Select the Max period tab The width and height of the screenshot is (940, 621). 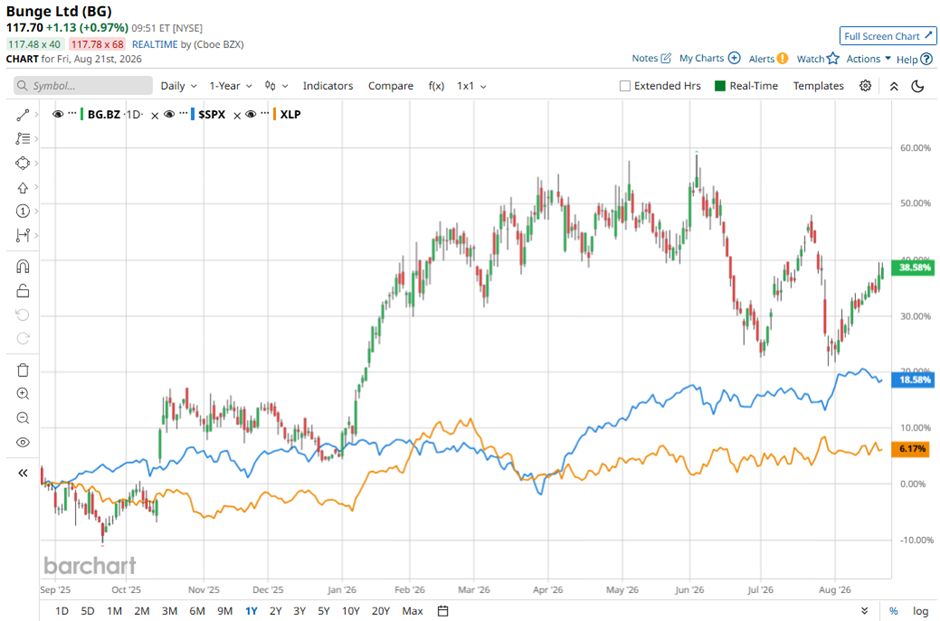(x=412, y=611)
